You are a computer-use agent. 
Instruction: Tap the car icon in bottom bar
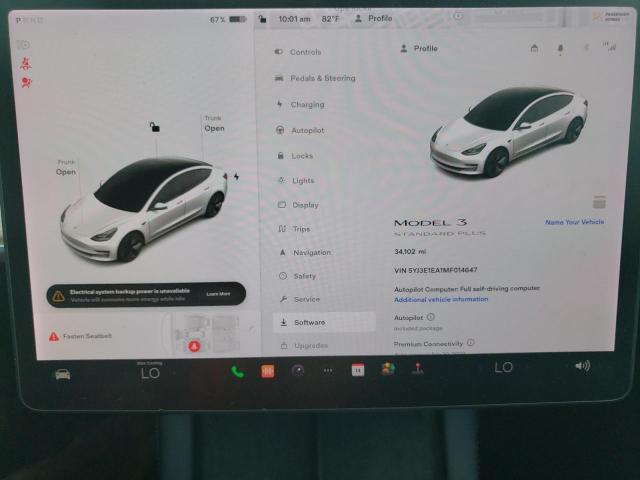(x=63, y=374)
